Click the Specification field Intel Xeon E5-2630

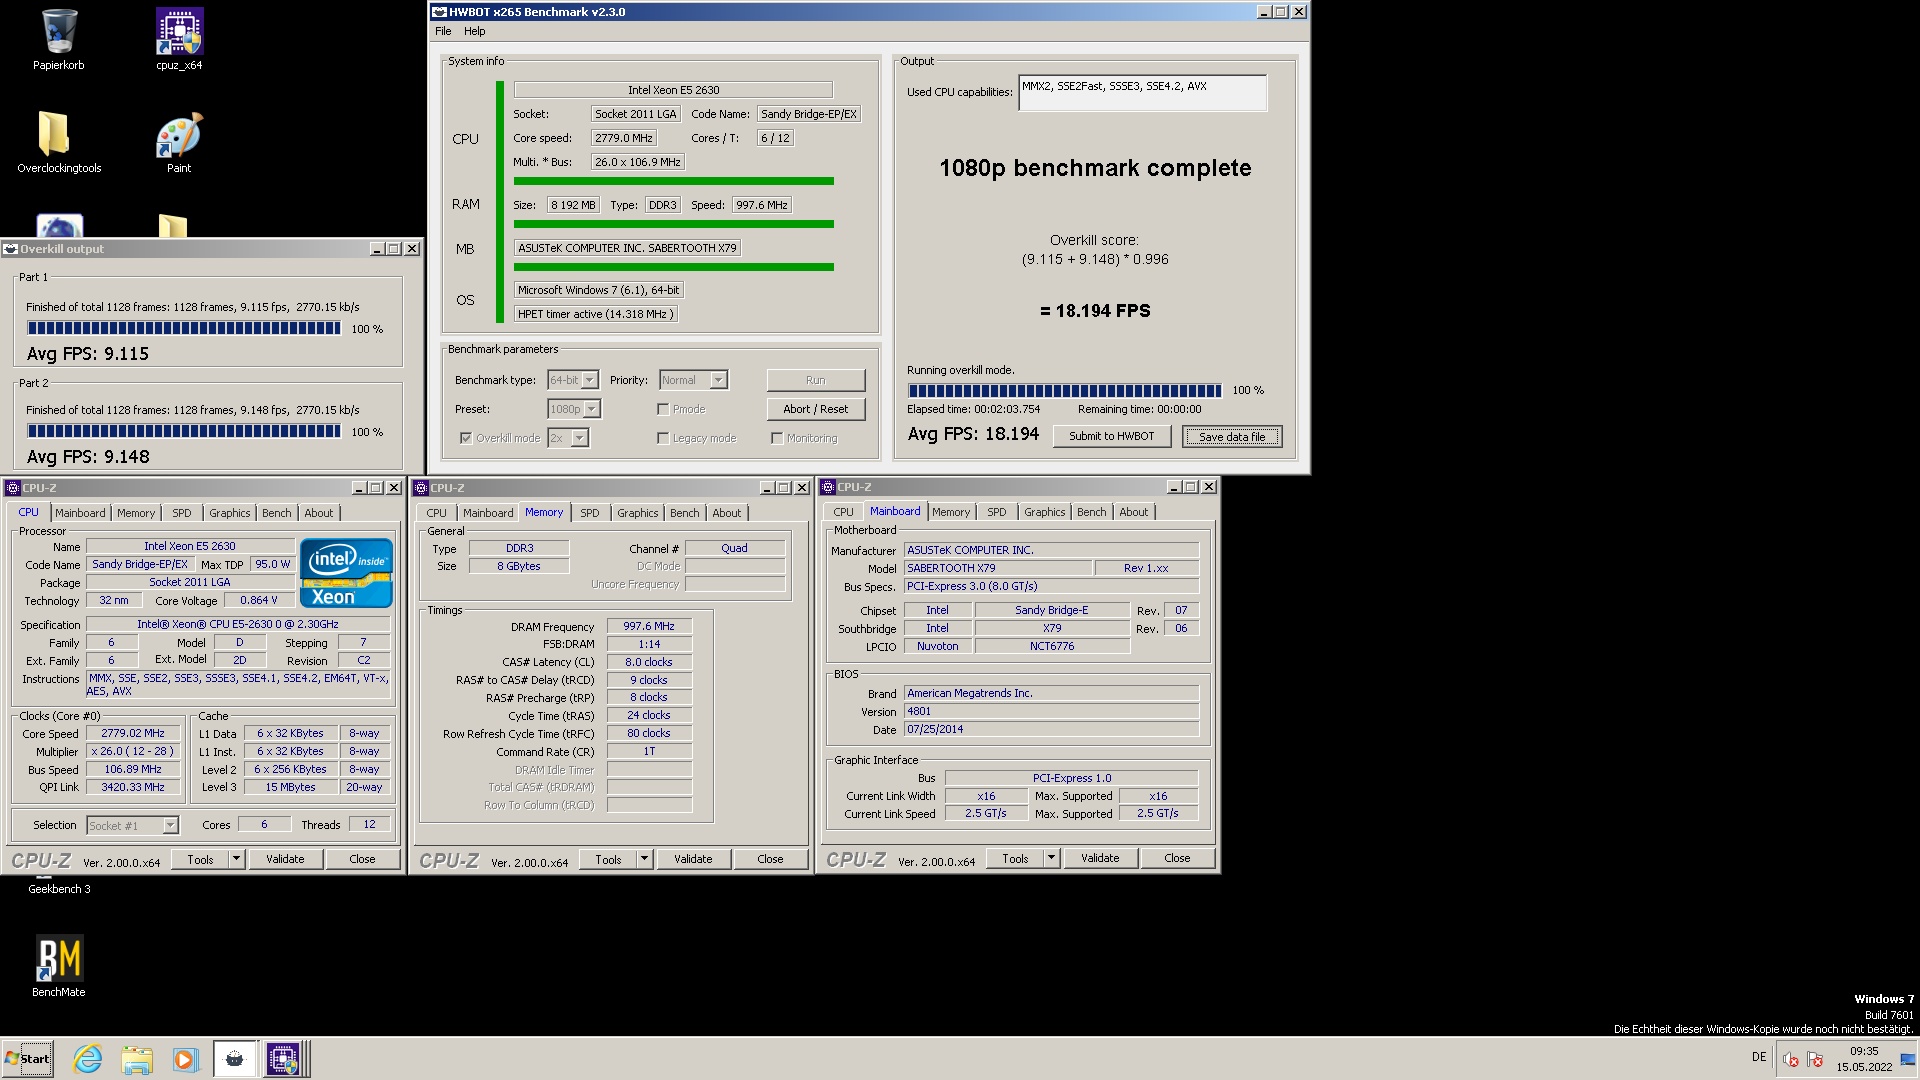click(x=238, y=624)
